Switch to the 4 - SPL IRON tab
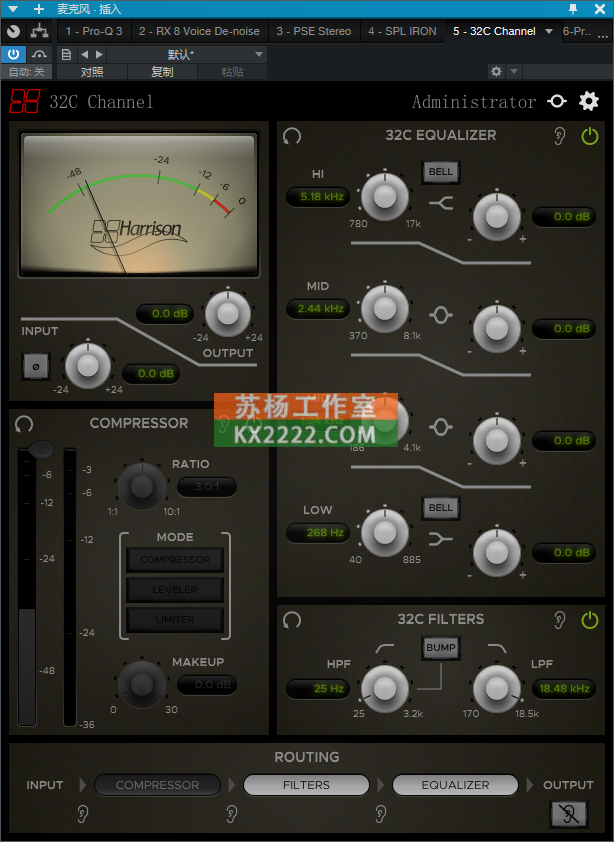This screenshot has width=614, height=842. [402, 31]
